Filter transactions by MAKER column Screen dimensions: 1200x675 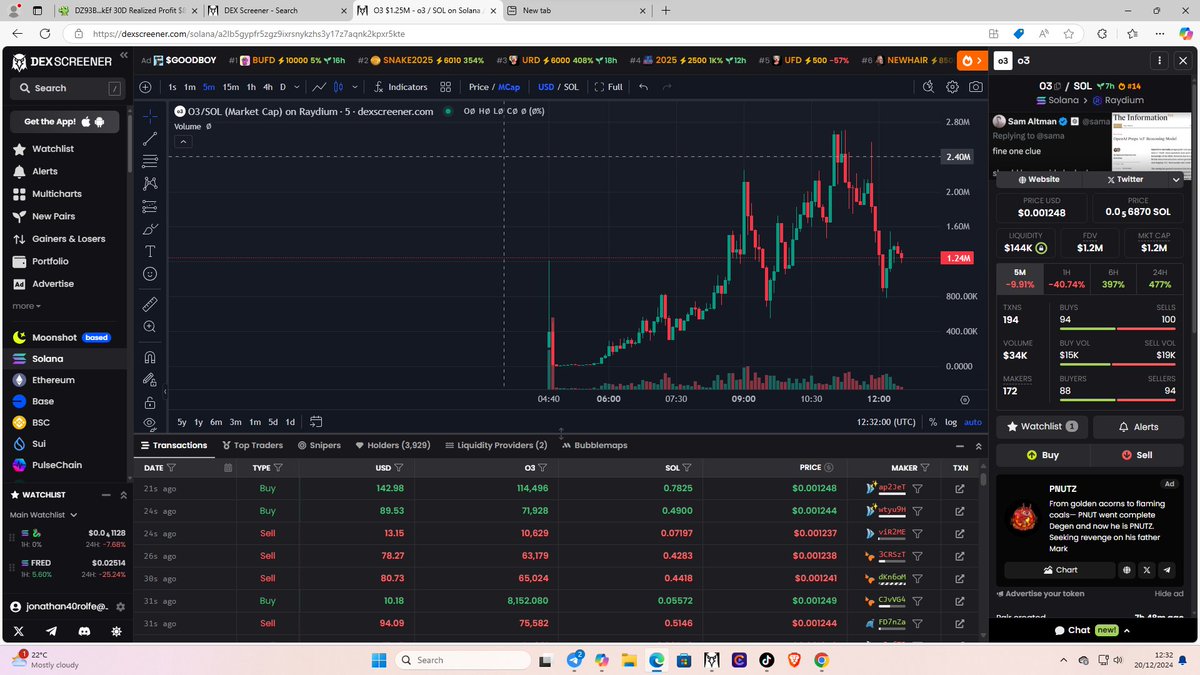(925, 467)
